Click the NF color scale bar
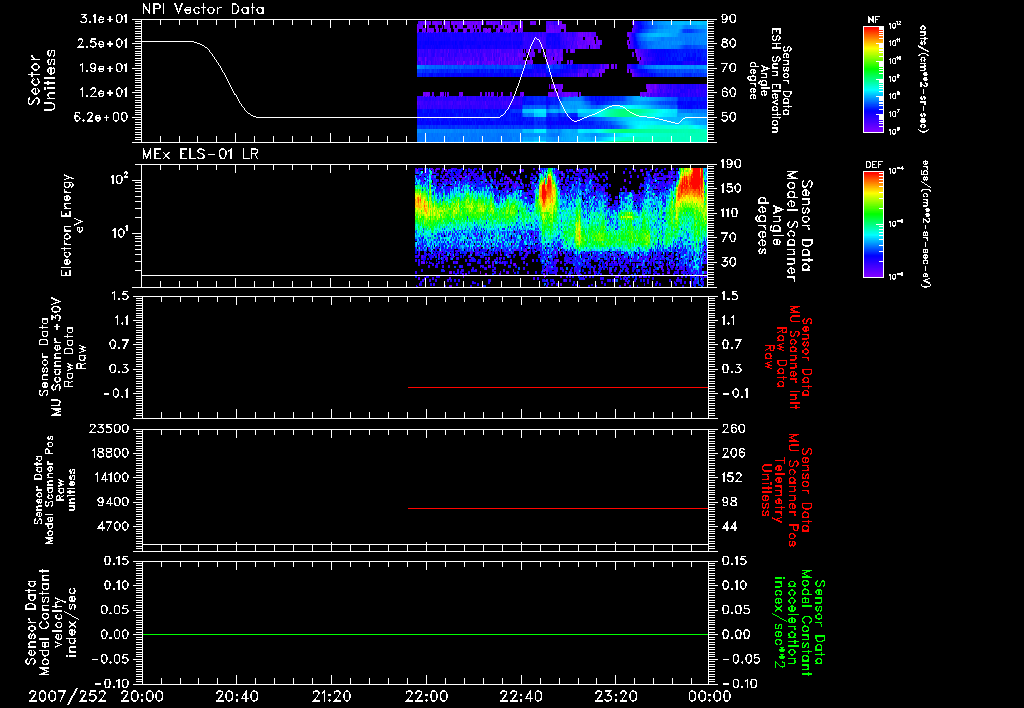The height and width of the screenshot is (708, 1024). [x=874, y=79]
